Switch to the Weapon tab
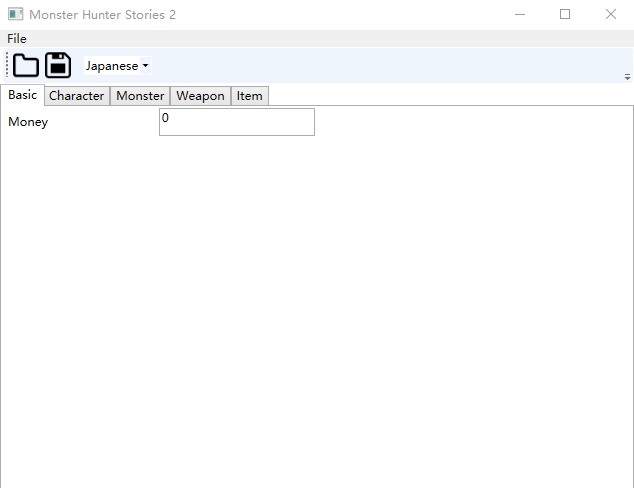This screenshot has height=488, width=634. (201, 96)
